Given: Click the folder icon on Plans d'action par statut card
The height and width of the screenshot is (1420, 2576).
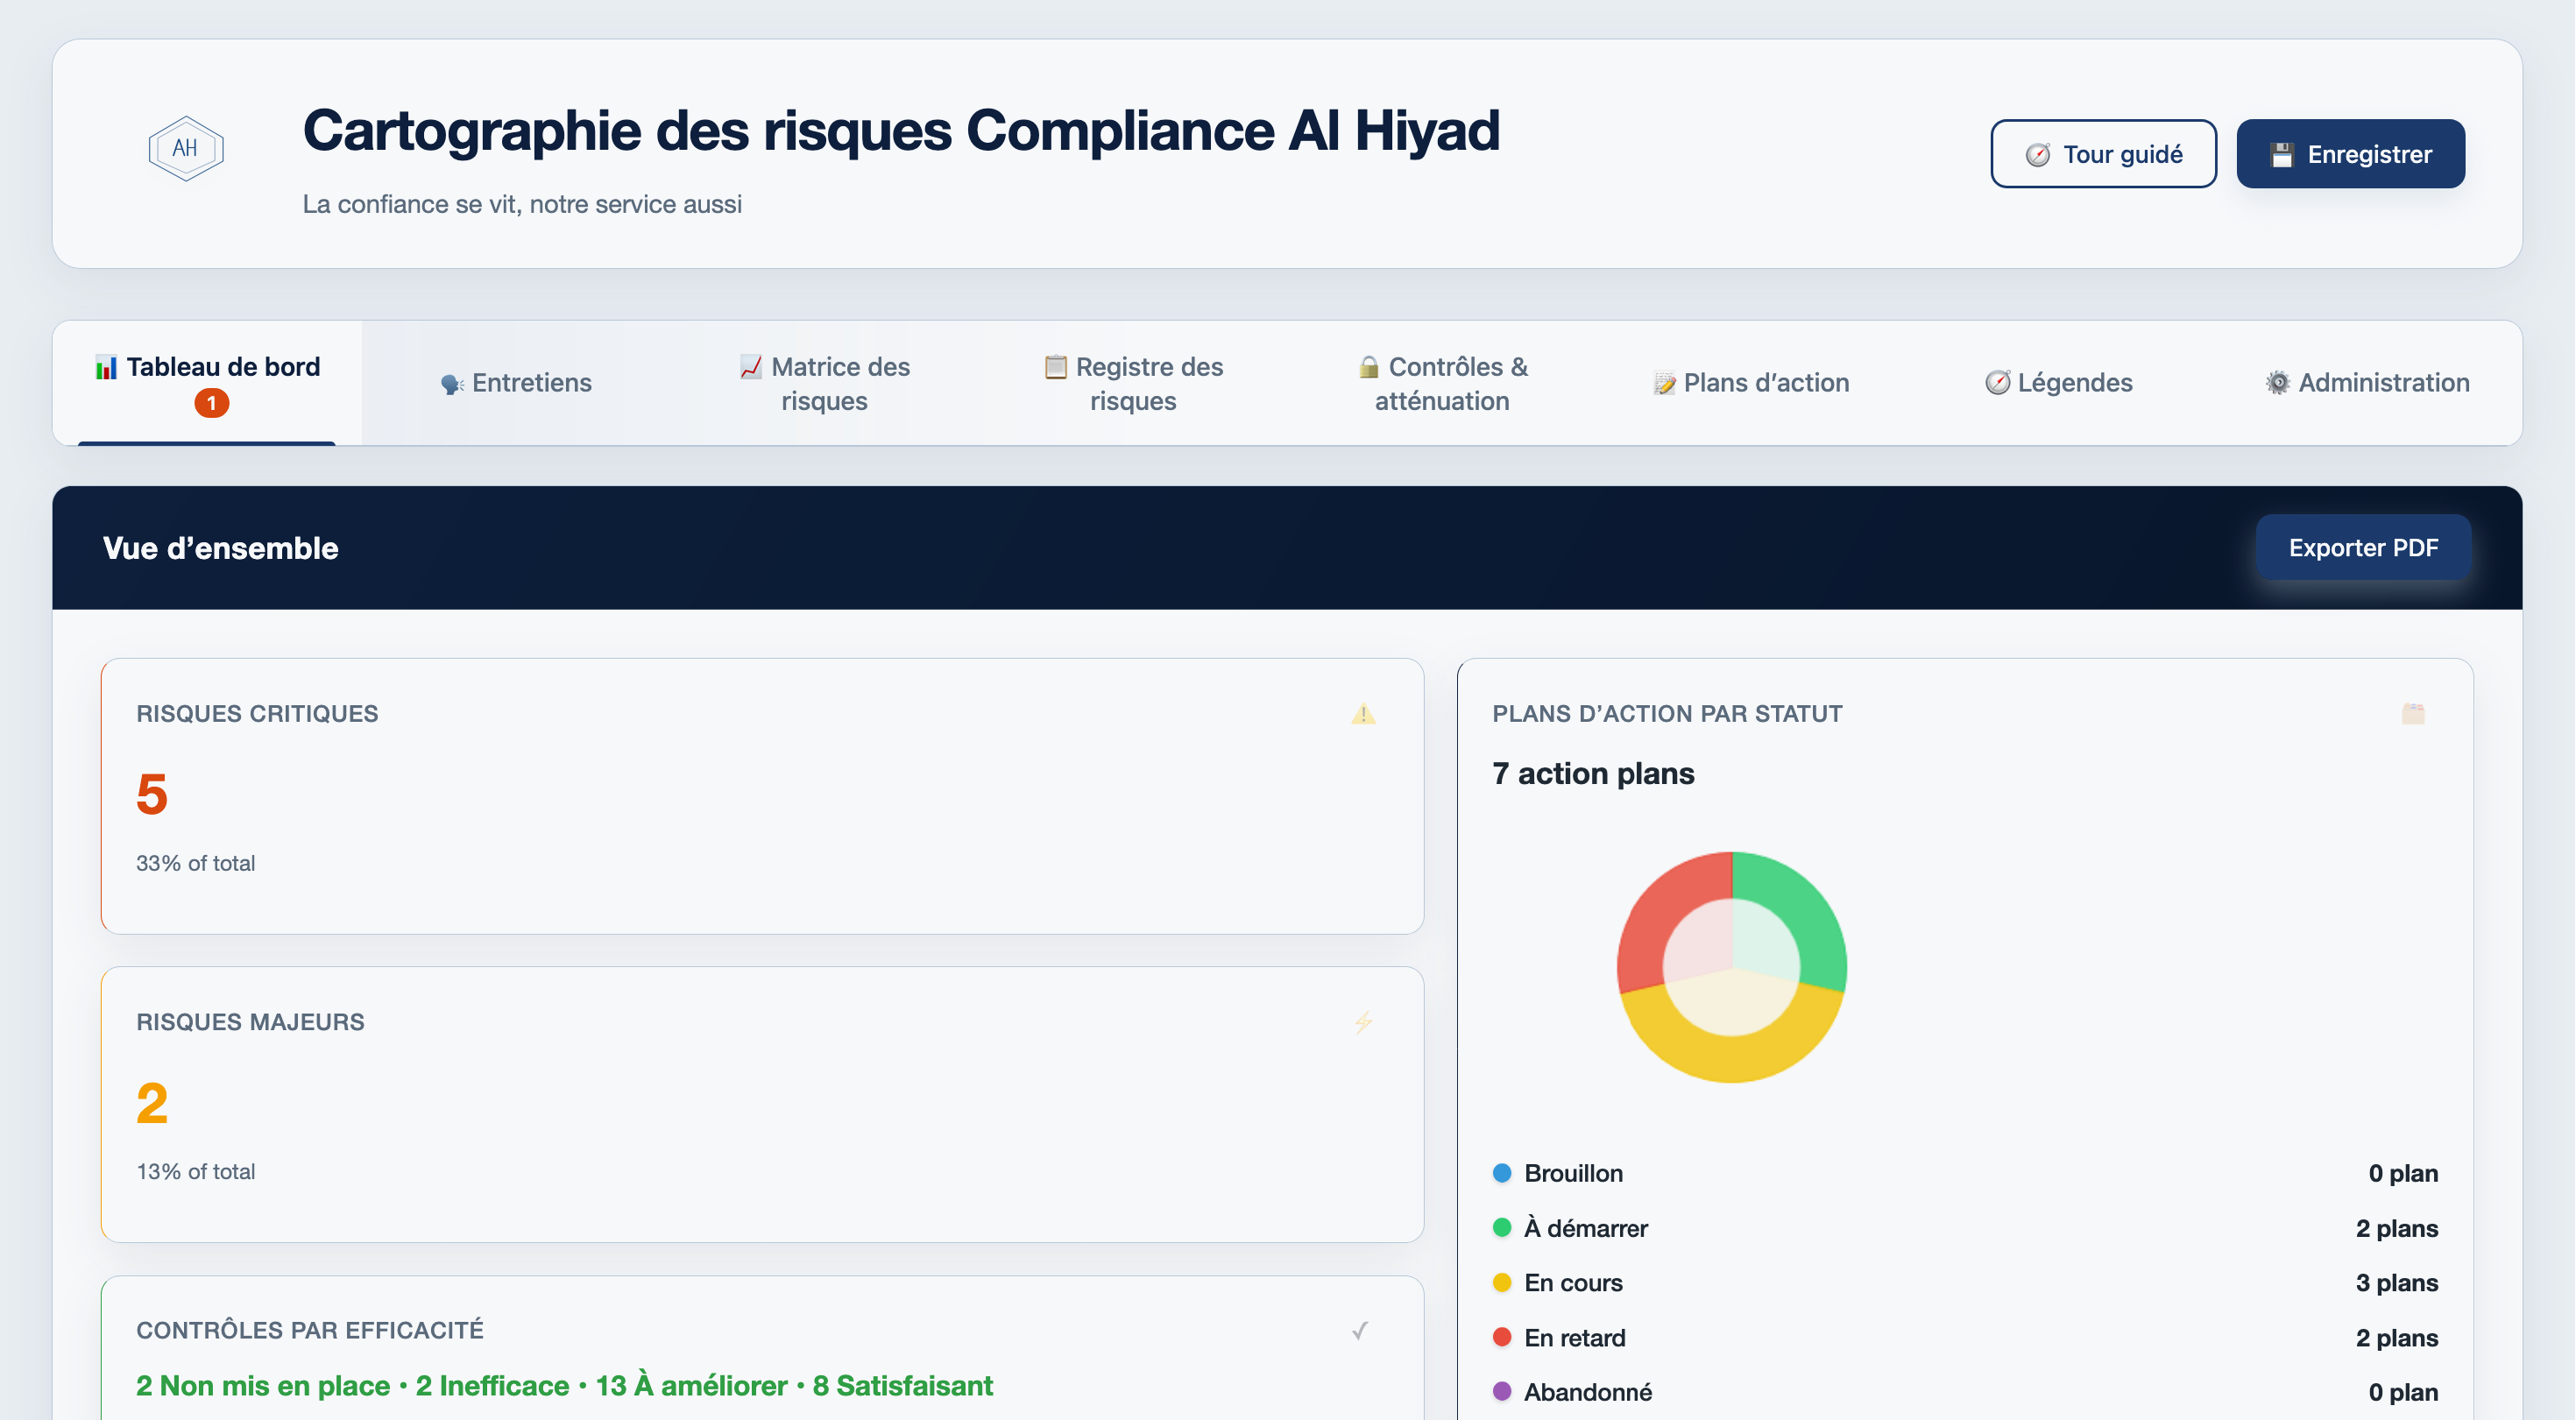Looking at the screenshot, I should (x=2413, y=714).
